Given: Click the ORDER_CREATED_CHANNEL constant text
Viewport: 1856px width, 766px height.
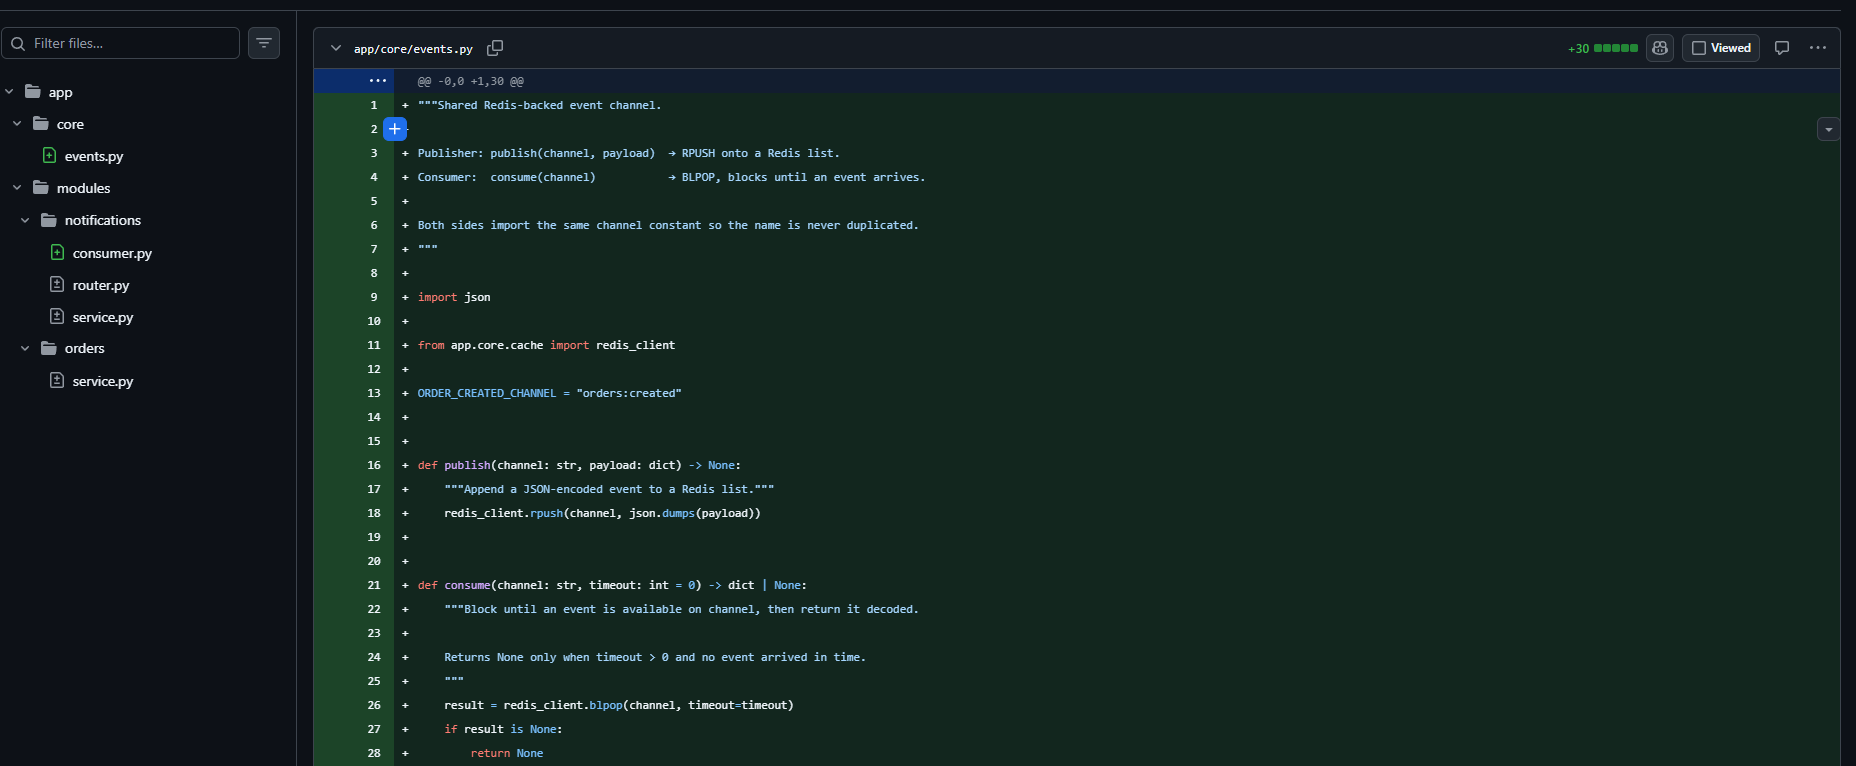Looking at the screenshot, I should (x=487, y=393).
